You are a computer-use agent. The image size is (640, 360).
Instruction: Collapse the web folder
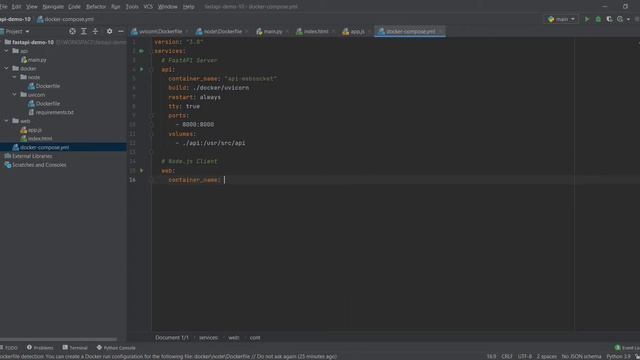7,121
